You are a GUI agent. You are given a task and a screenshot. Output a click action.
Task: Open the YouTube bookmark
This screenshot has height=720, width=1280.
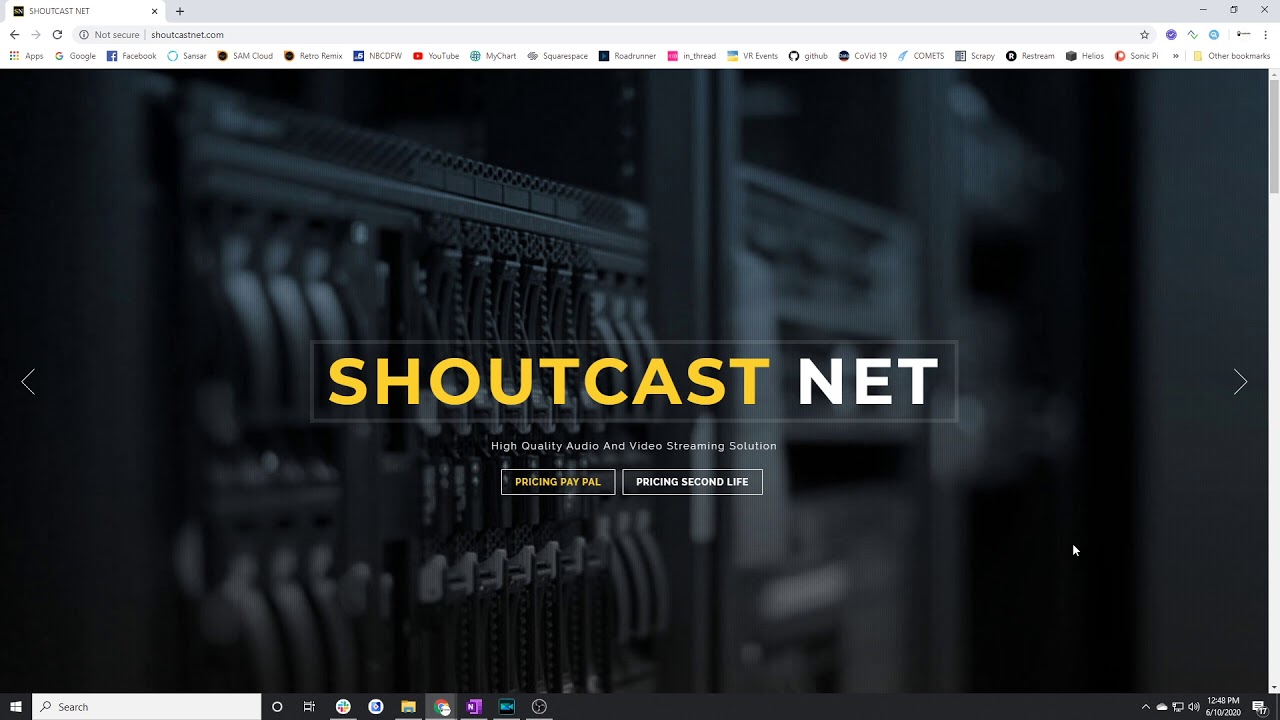pos(436,56)
